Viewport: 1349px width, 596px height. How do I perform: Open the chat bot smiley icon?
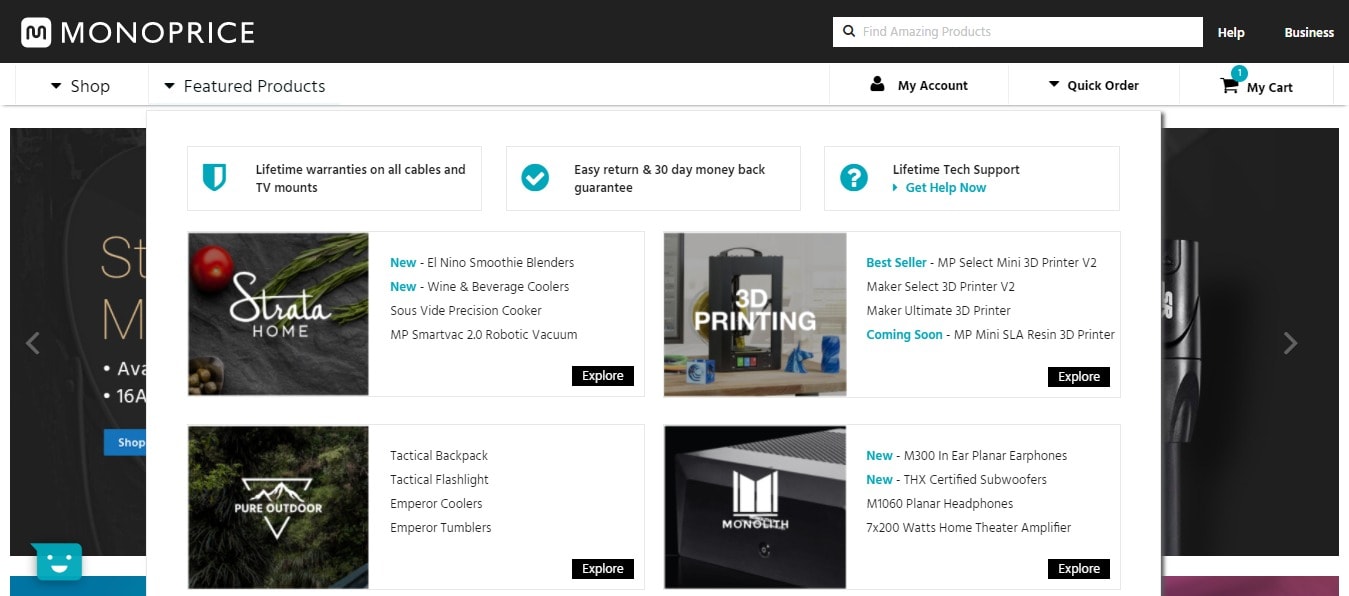[x=58, y=563]
